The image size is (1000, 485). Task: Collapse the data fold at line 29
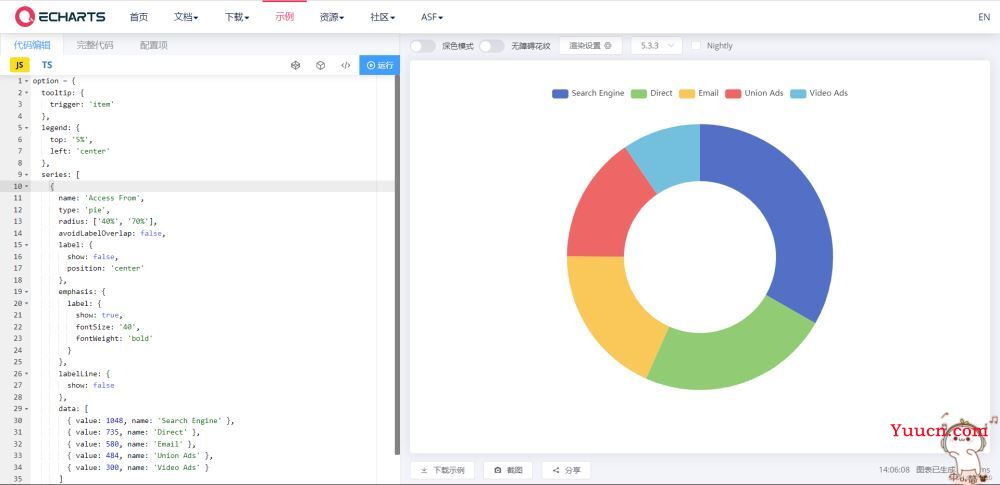click(x=27, y=408)
